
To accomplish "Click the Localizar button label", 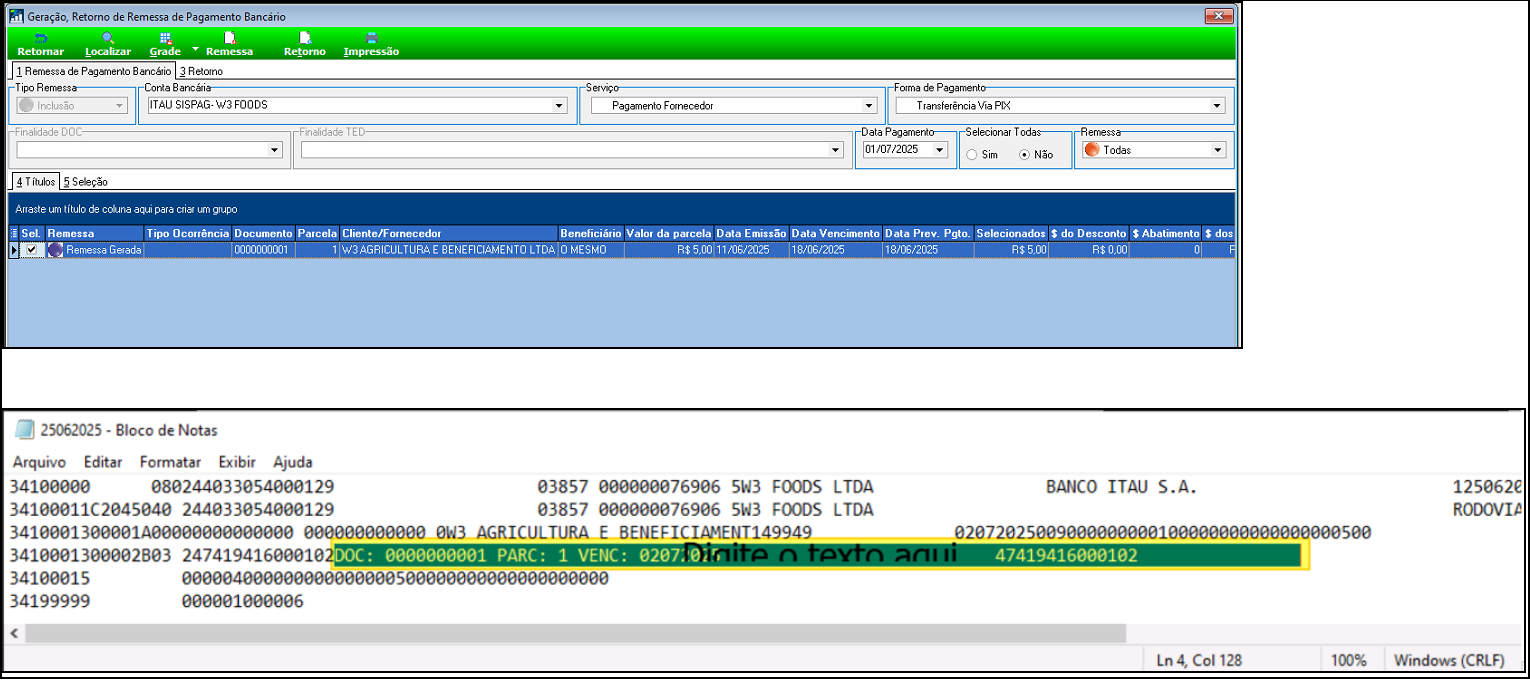I will point(108,51).
